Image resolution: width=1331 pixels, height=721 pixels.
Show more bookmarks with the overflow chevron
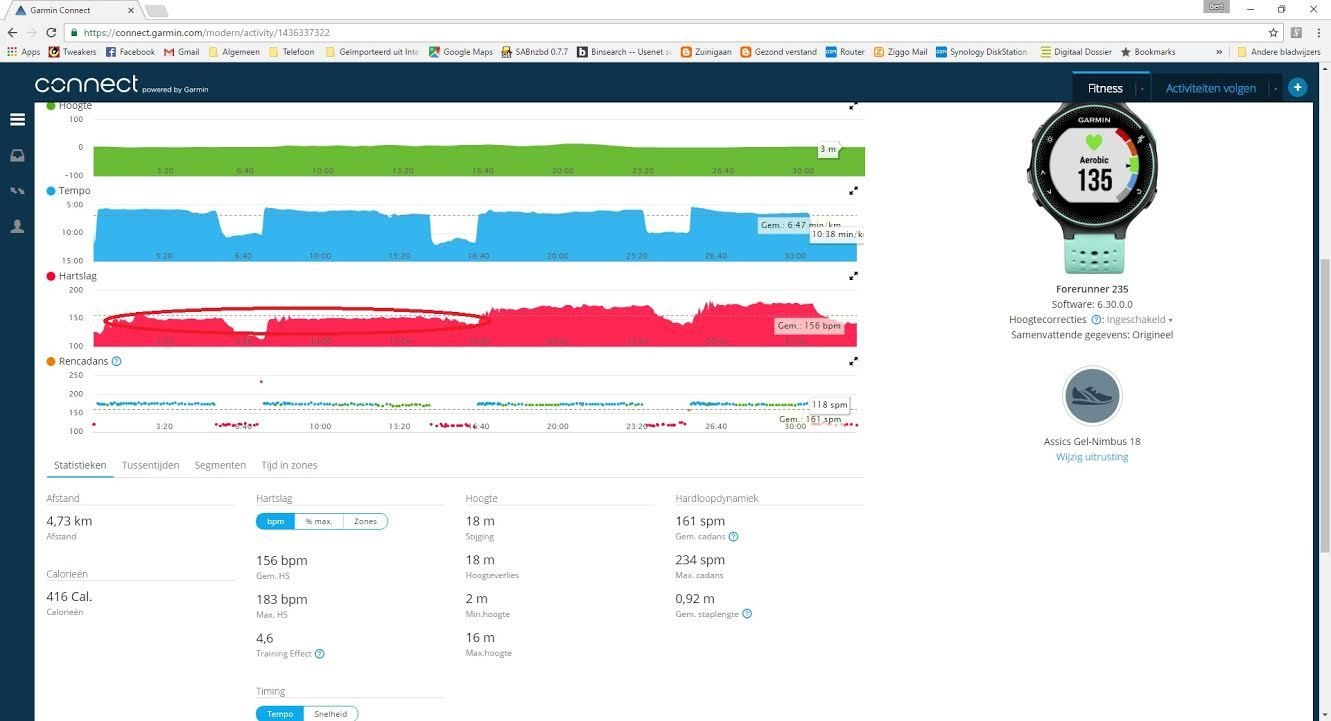pyautogui.click(x=1219, y=52)
